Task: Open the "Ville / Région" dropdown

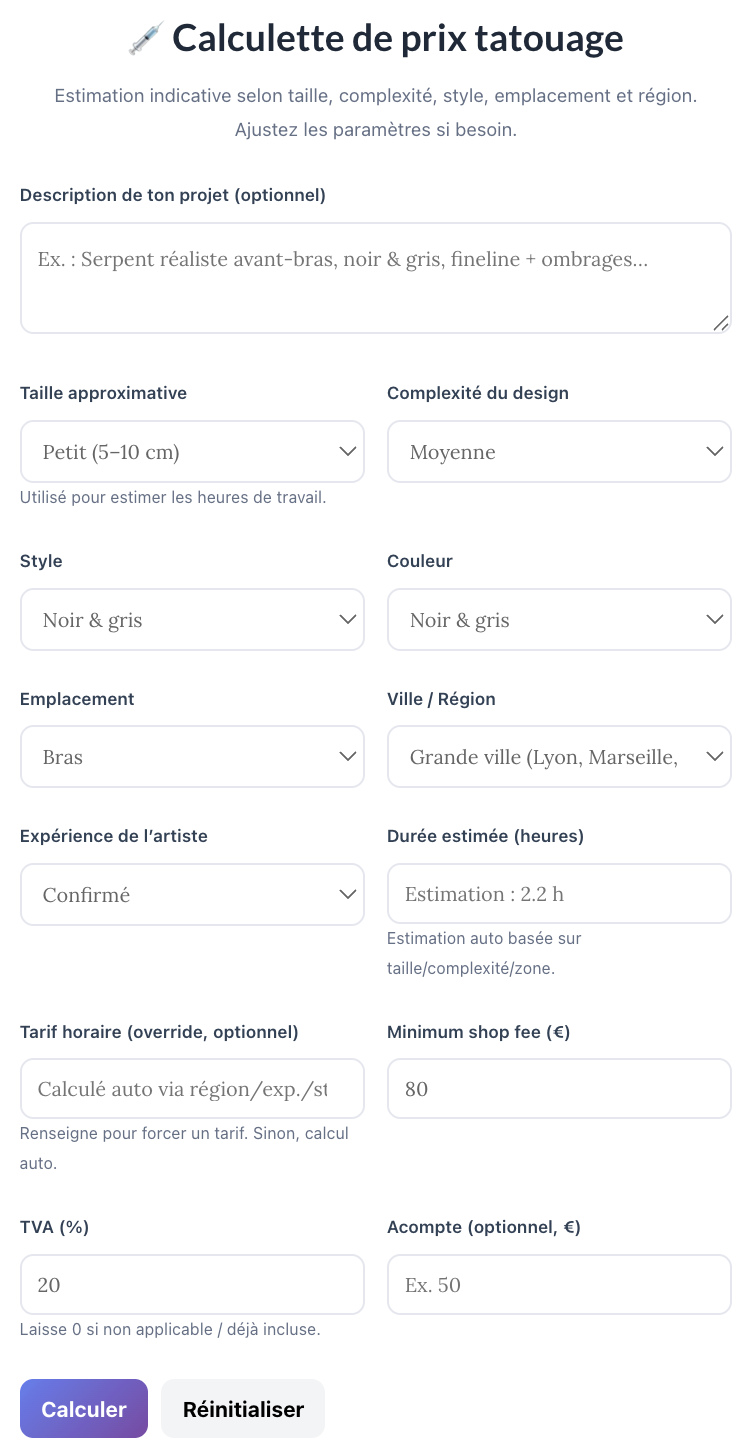Action: (x=559, y=757)
